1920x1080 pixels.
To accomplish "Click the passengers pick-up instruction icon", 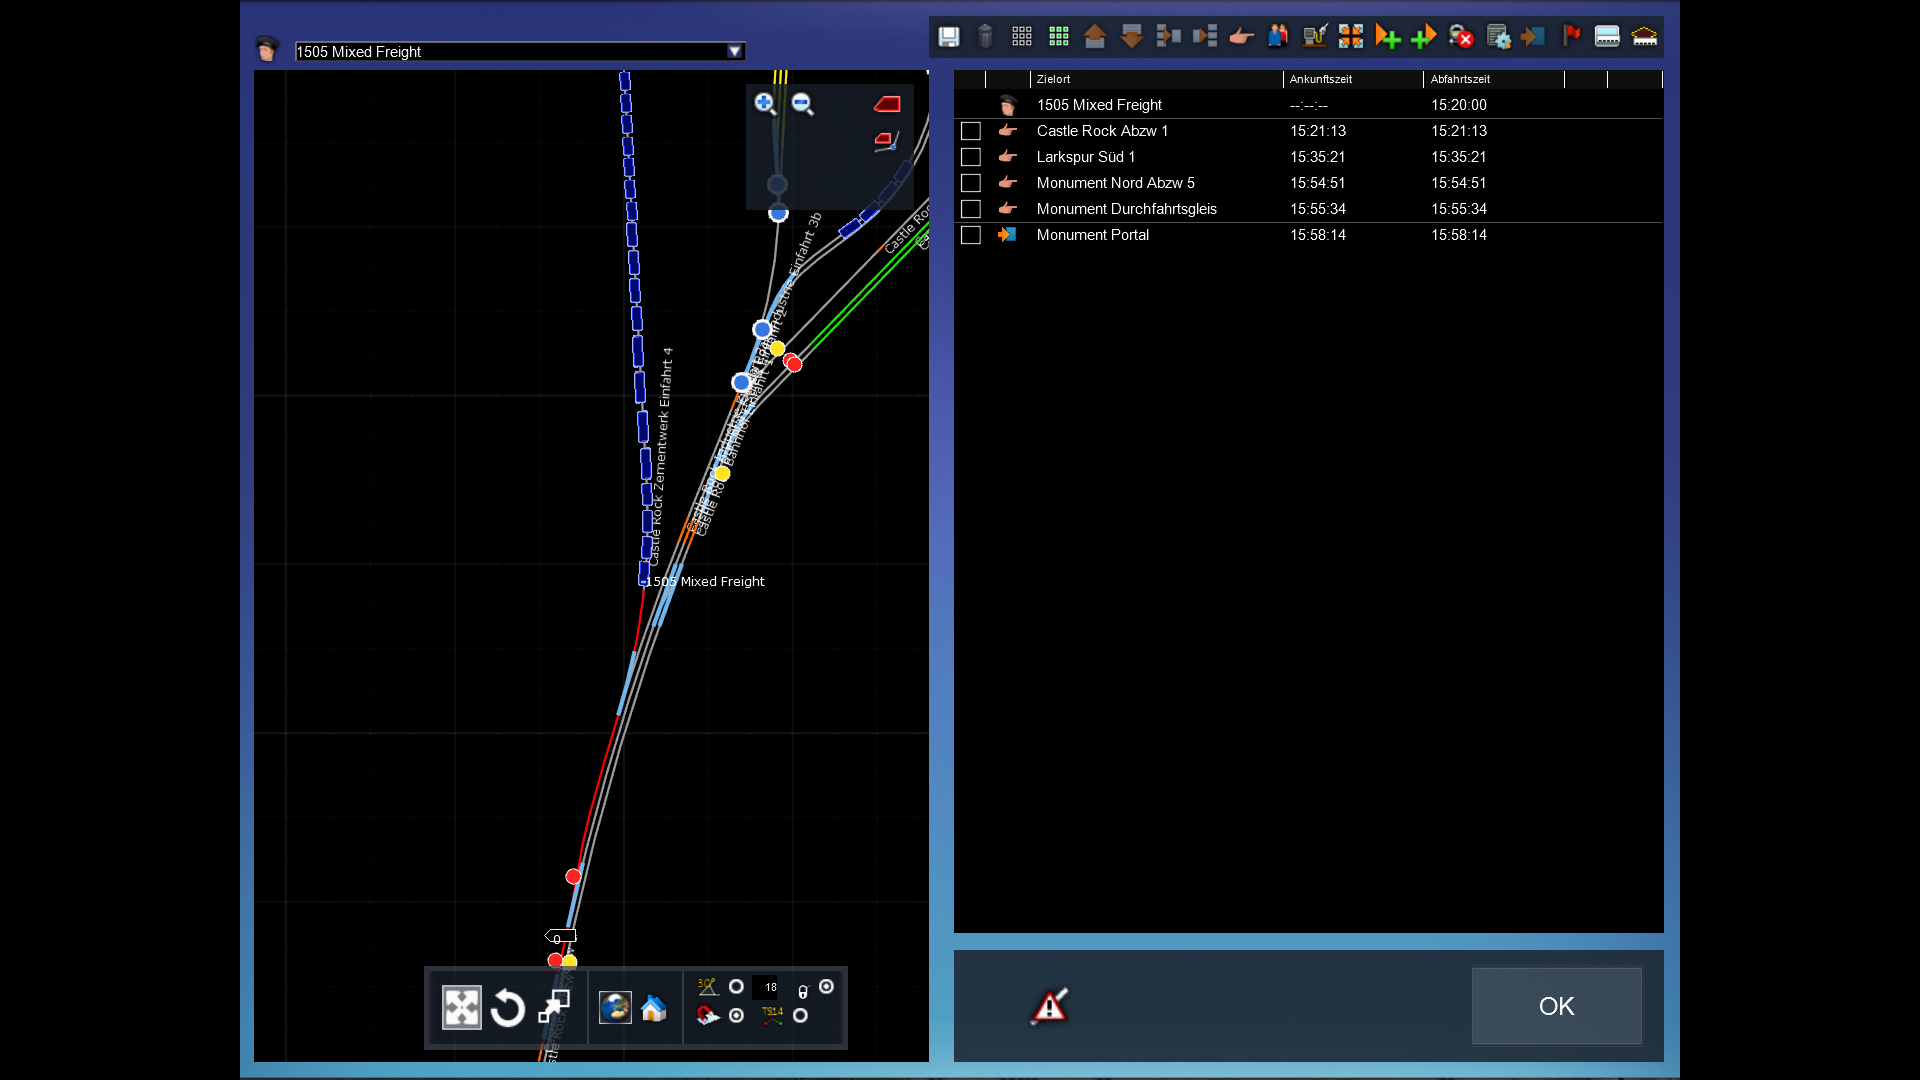I will 1278,37.
